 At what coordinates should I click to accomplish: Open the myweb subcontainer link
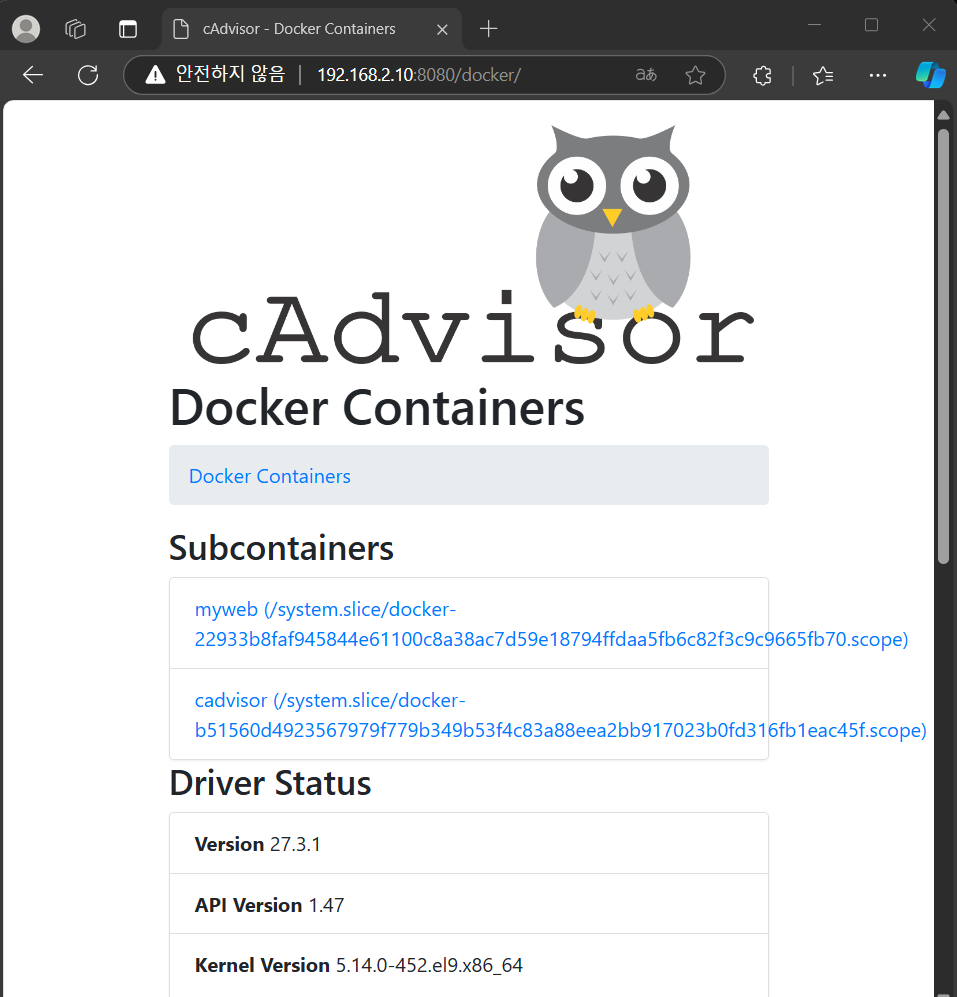551,624
